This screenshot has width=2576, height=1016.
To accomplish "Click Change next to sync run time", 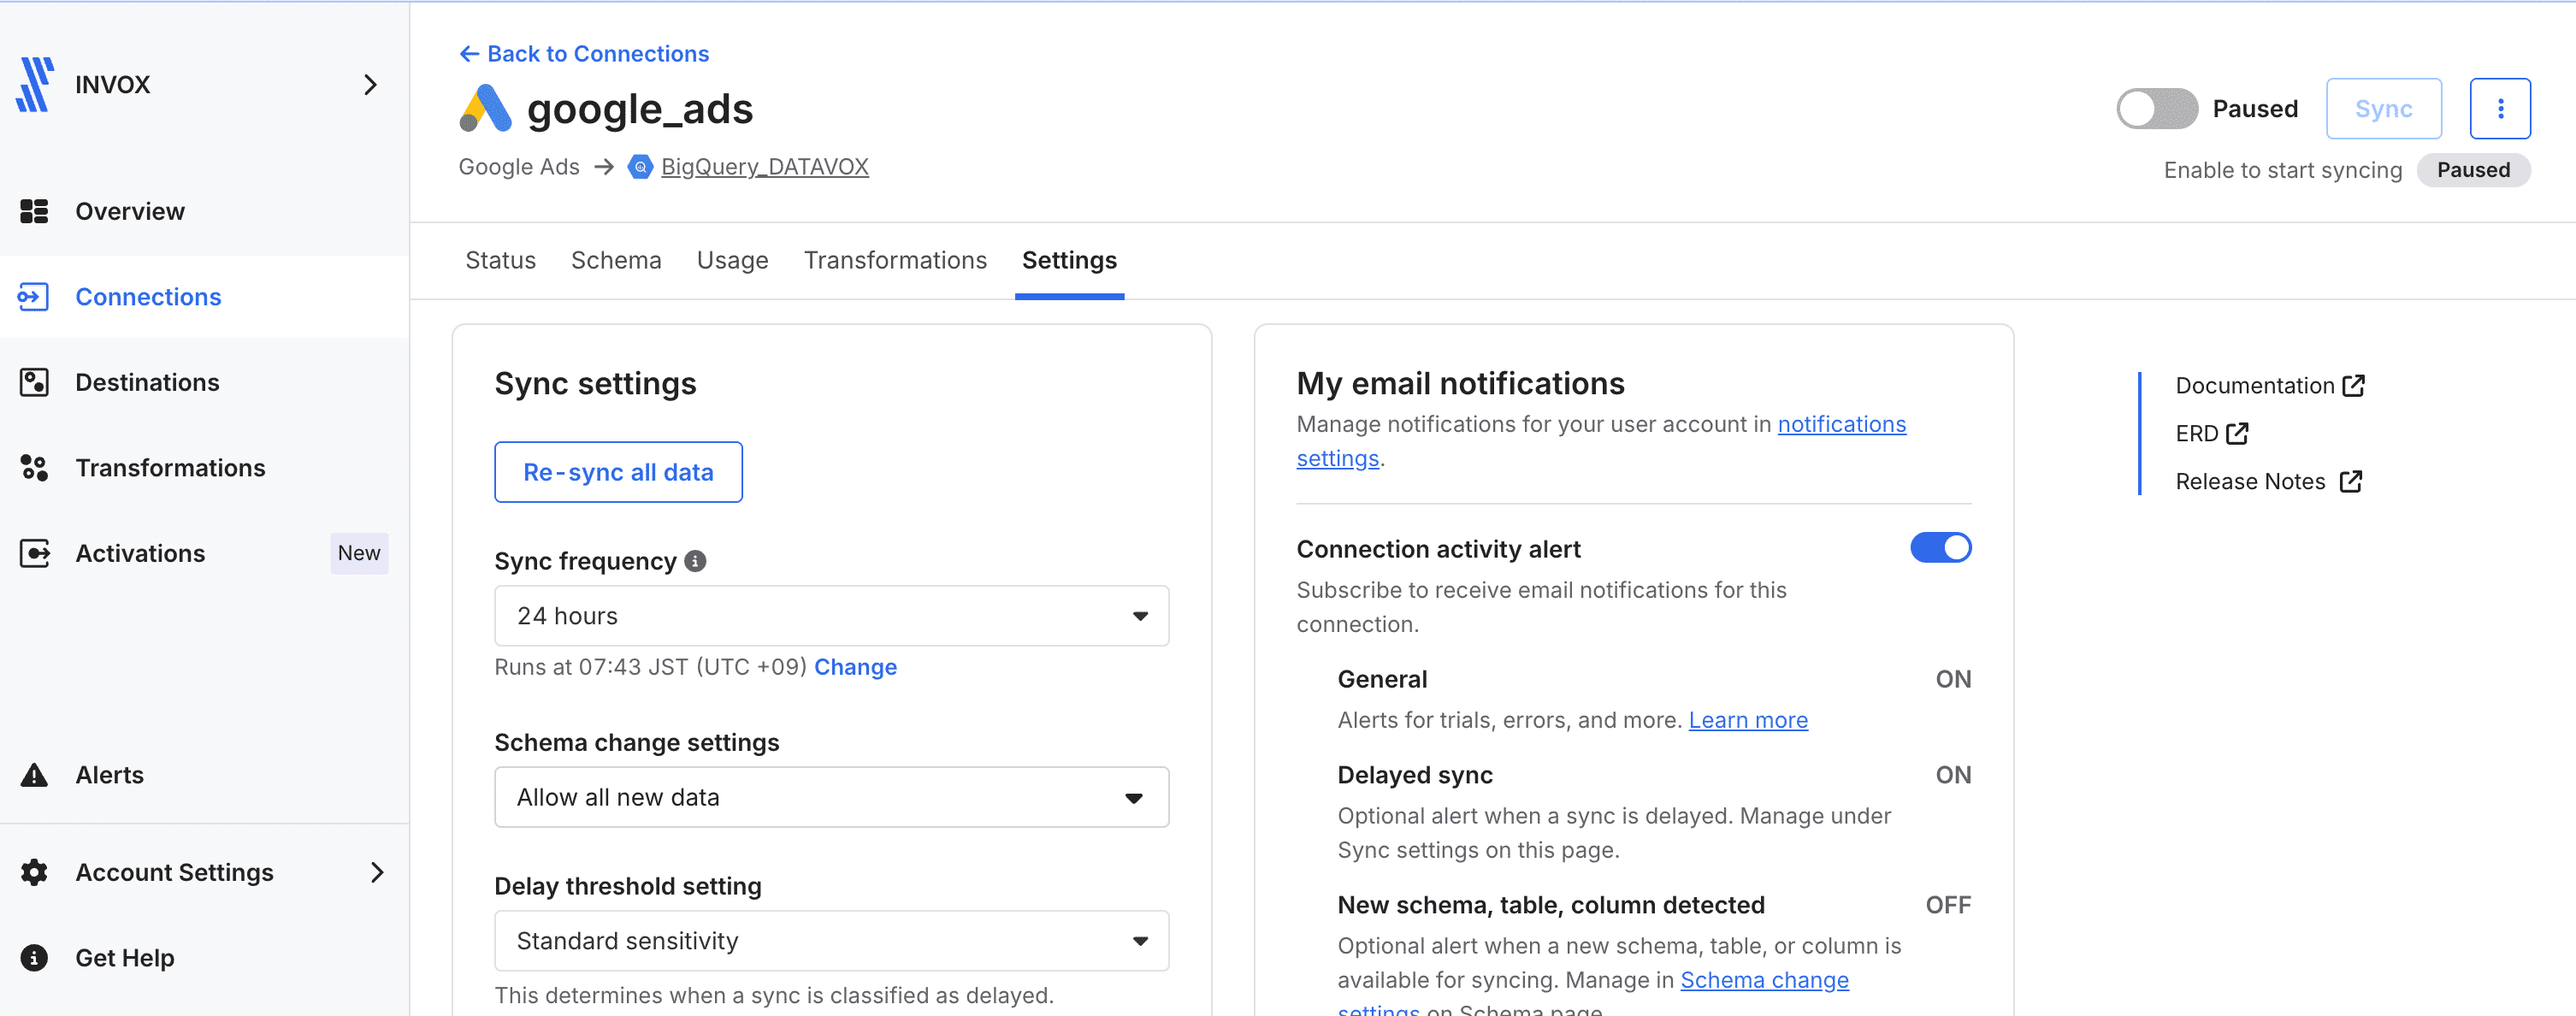I will [855, 667].
